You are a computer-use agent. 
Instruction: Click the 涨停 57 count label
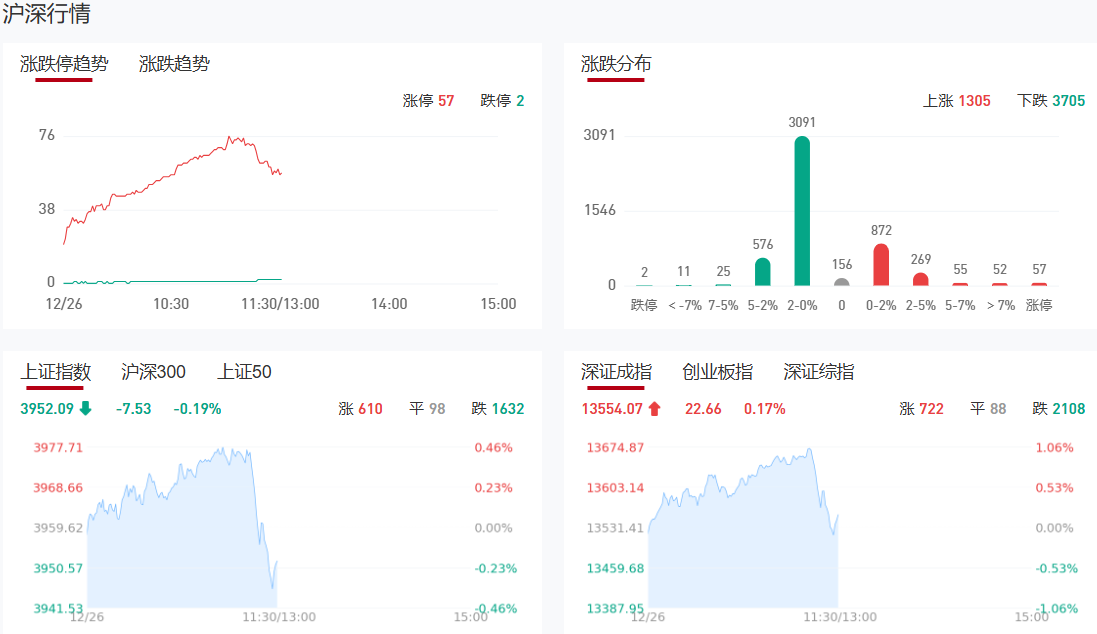click(x=428, y=101)
